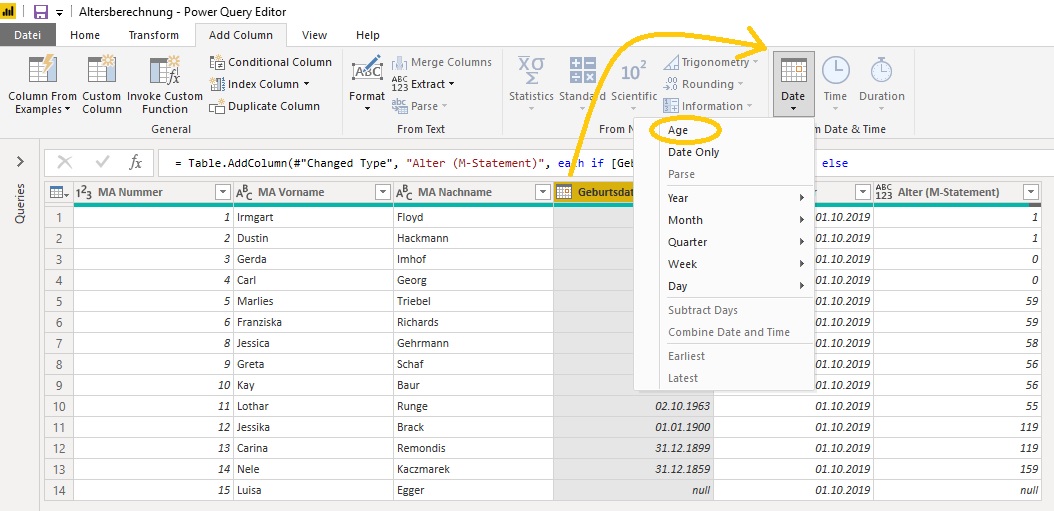
Task: Click the save icon in title bar
Action: click(41, 12)
